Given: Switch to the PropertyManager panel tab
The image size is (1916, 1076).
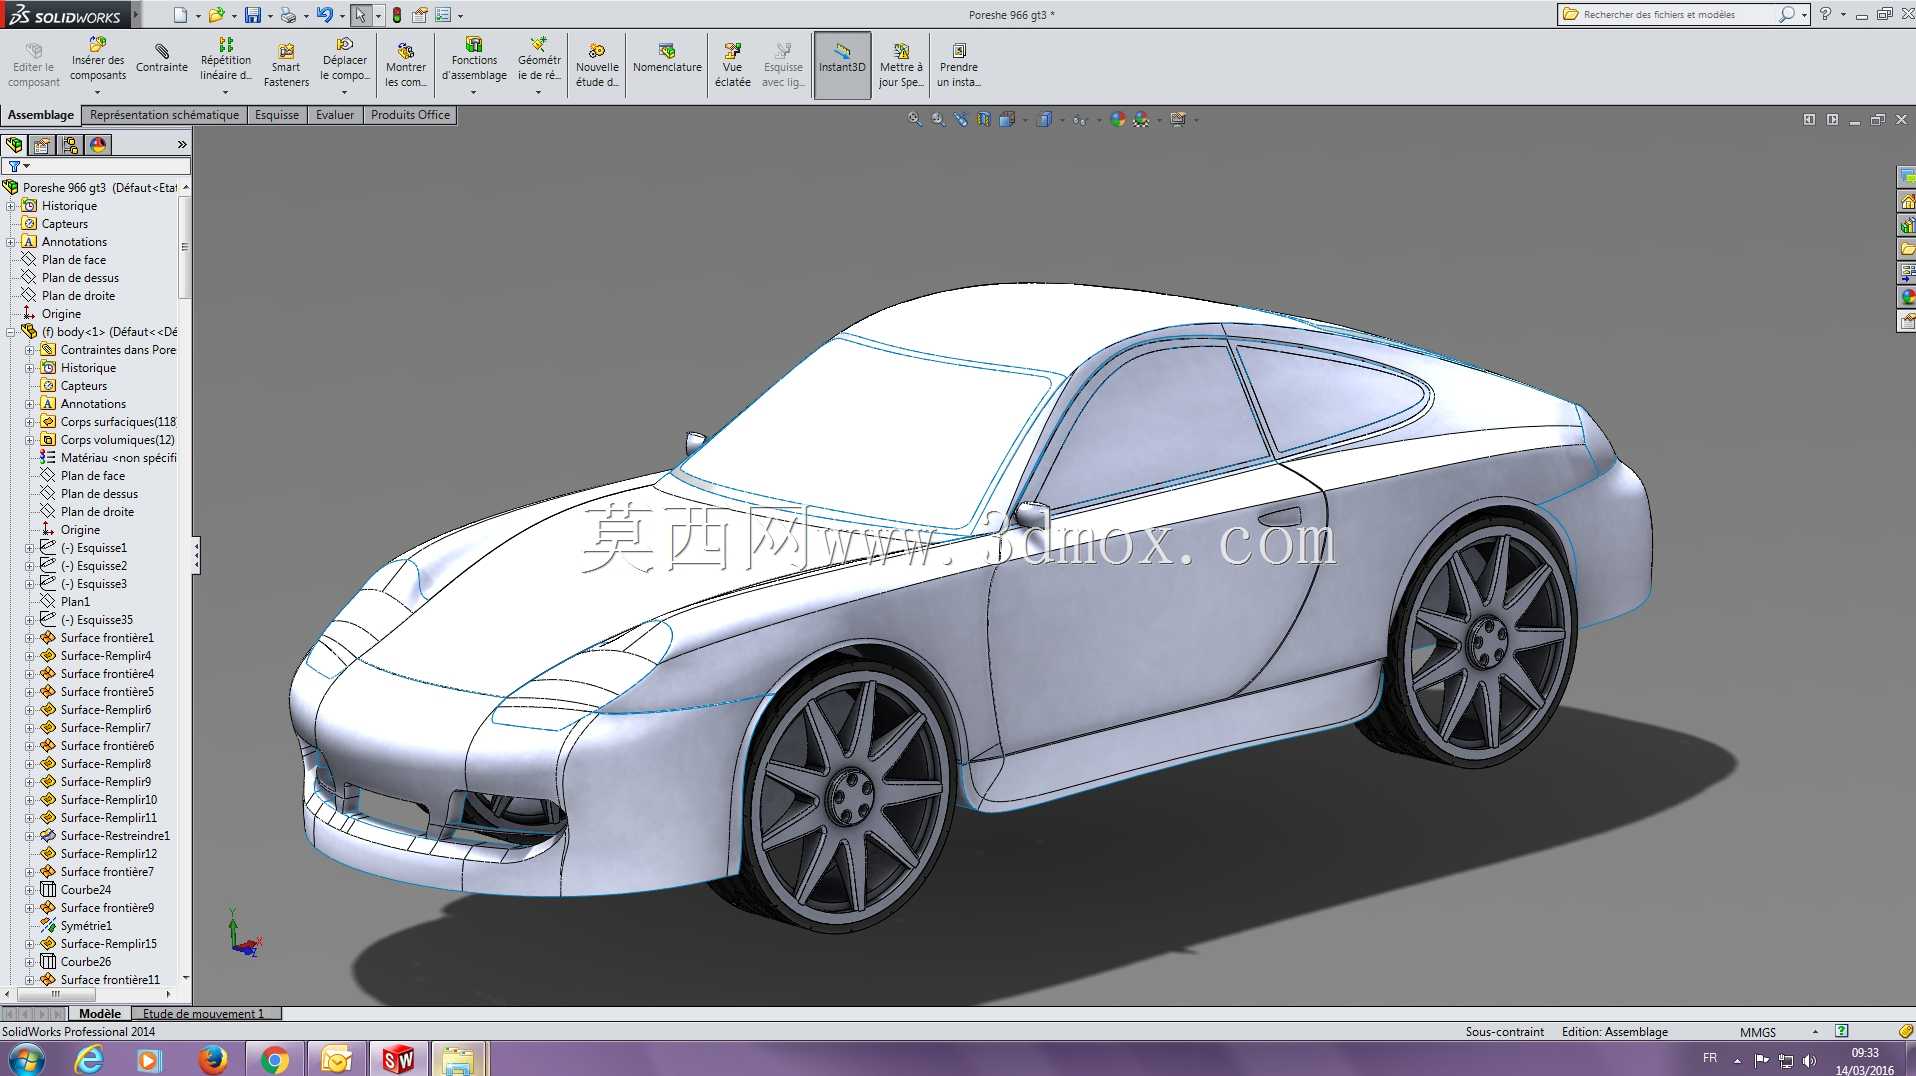Looking at the screenshot, I should pyautogui.click(x=42, y=145).
